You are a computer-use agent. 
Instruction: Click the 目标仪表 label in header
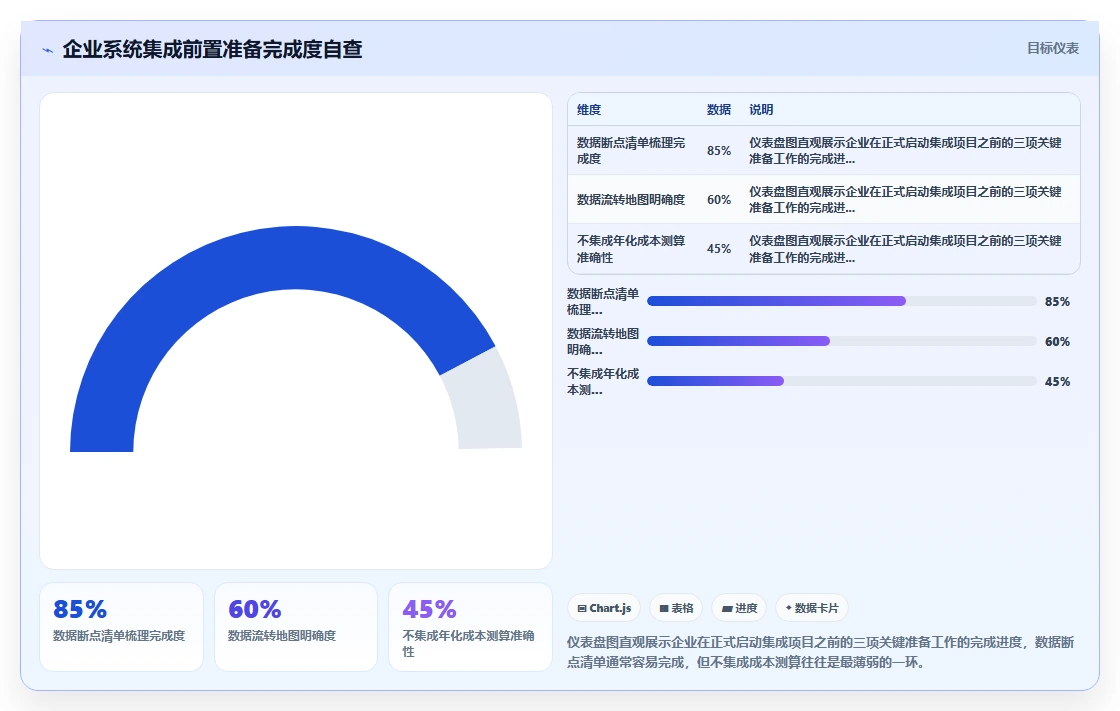[1053, 48]
